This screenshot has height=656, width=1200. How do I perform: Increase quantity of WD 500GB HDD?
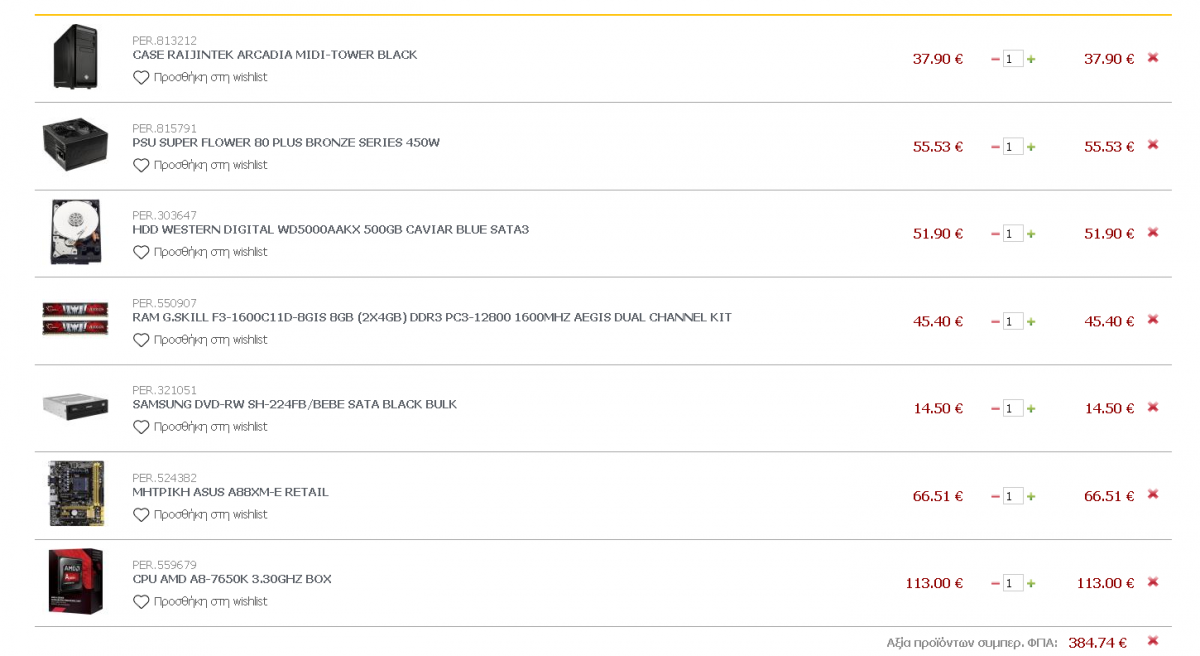point(1031,234)
